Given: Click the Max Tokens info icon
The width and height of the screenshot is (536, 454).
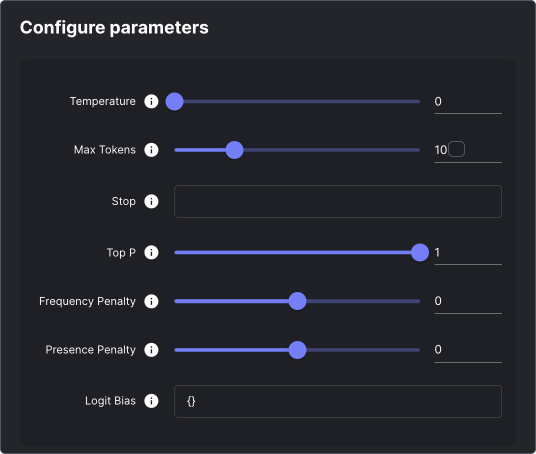Looking at the screenshot, I should tap(151, 150).
